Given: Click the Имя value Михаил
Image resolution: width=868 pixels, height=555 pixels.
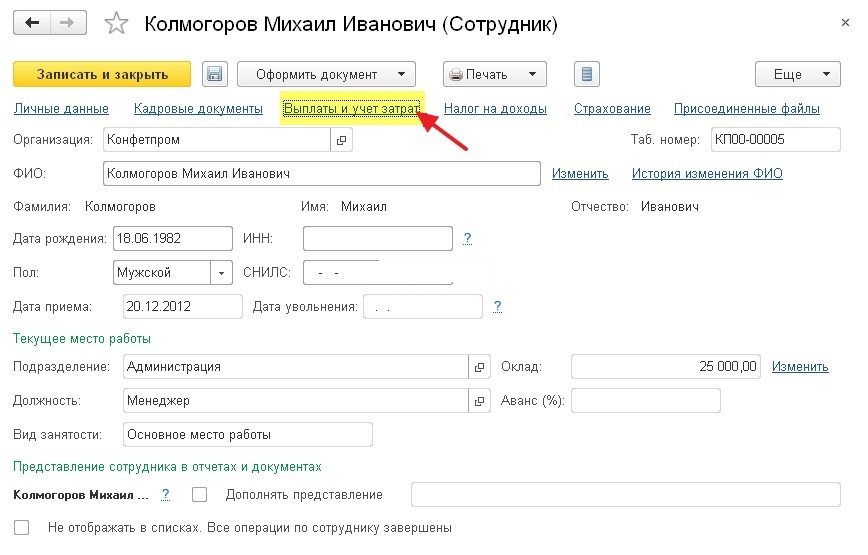Looking at the screenshot, I should point(364,207).
